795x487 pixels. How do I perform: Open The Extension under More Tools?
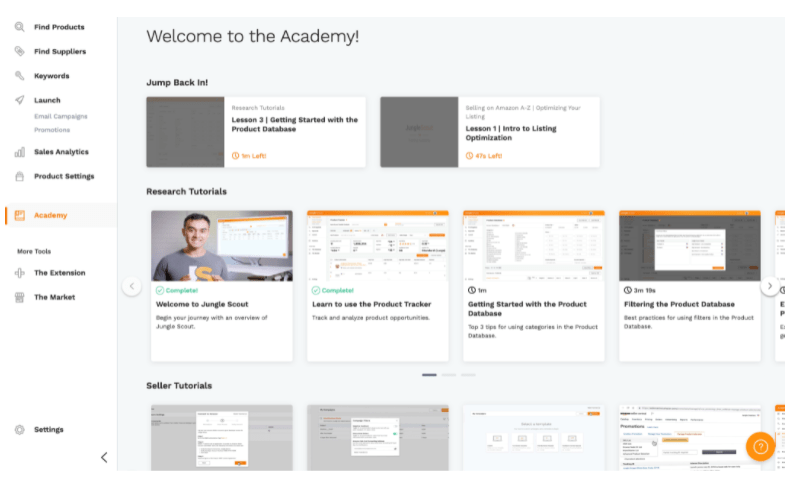[x=59, y=273]
